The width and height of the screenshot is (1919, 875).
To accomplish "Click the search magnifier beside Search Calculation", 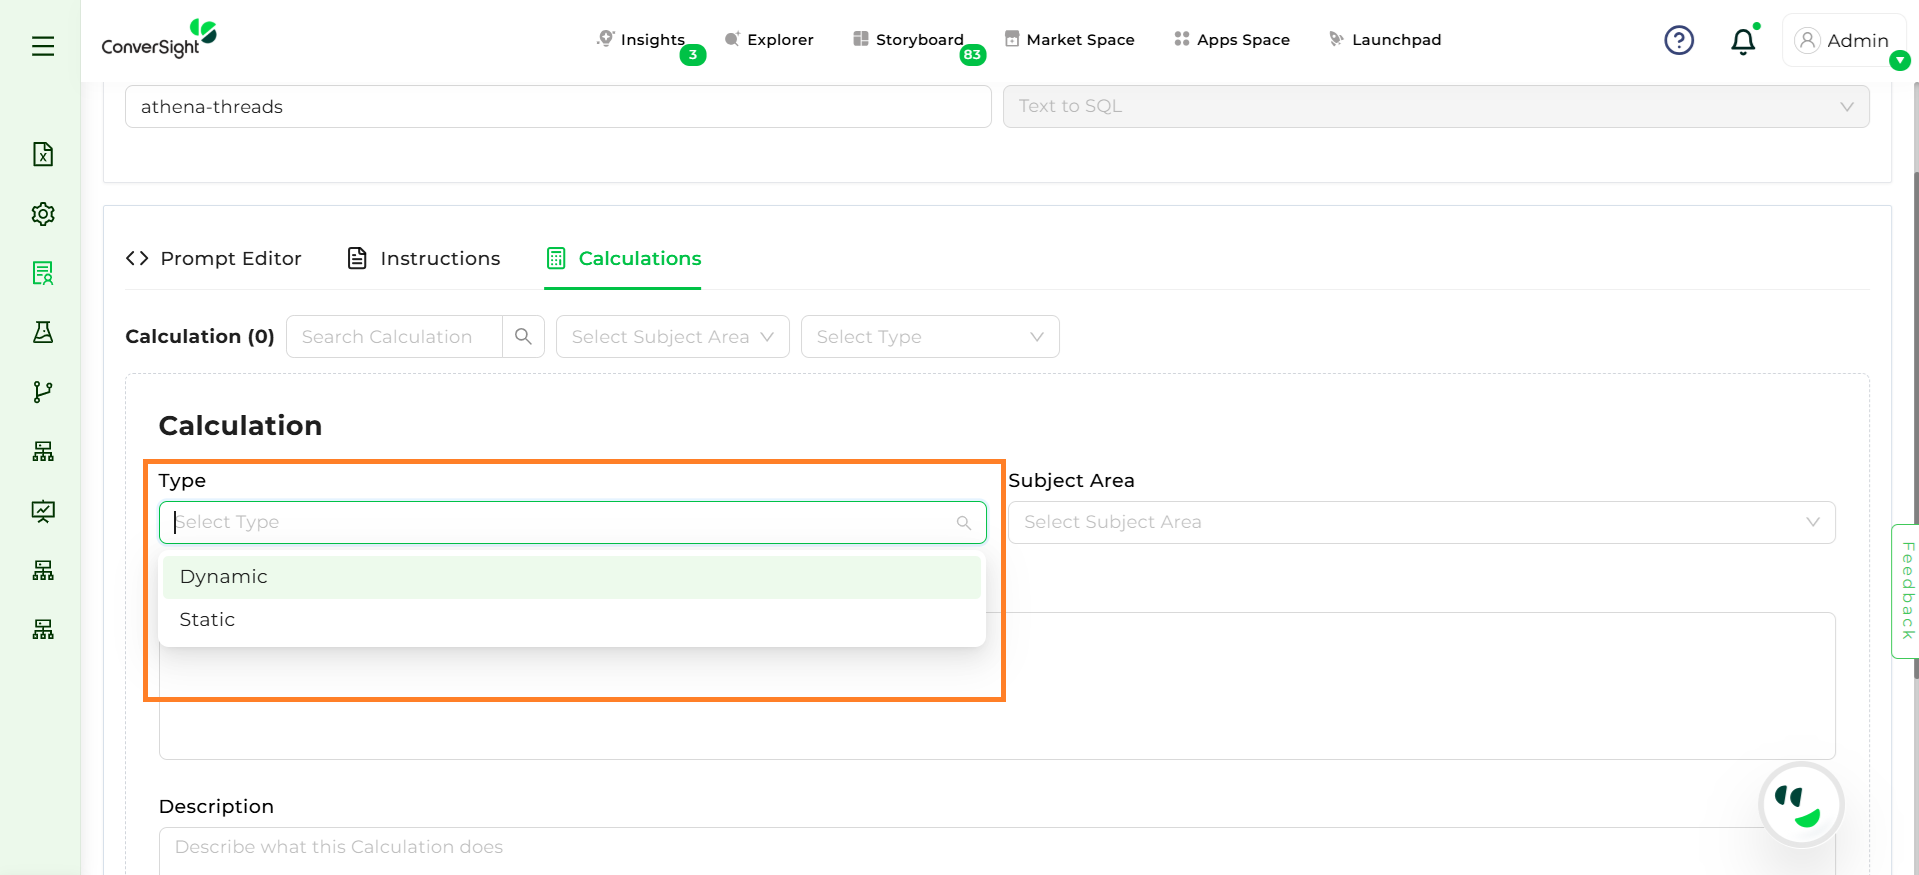I will 523,337.
